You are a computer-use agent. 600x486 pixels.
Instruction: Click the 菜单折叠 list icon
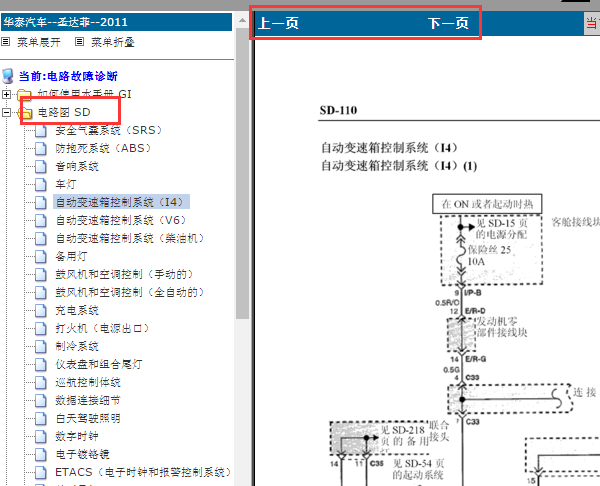[79, 41]
